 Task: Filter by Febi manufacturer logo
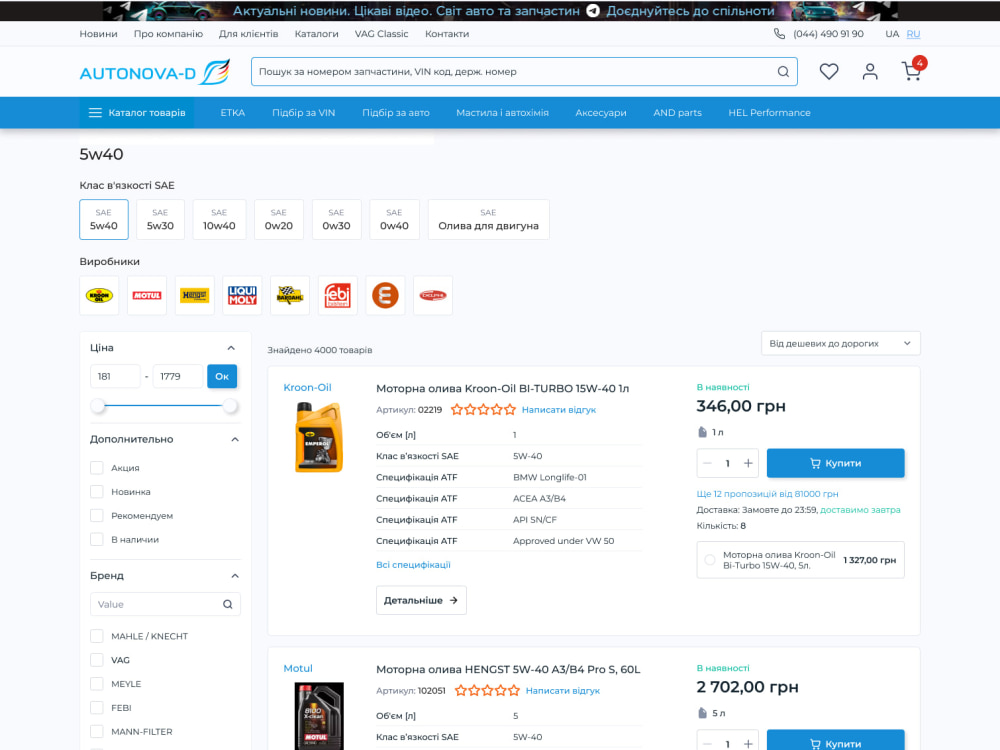pyautogui.click(x=337, y=295)
